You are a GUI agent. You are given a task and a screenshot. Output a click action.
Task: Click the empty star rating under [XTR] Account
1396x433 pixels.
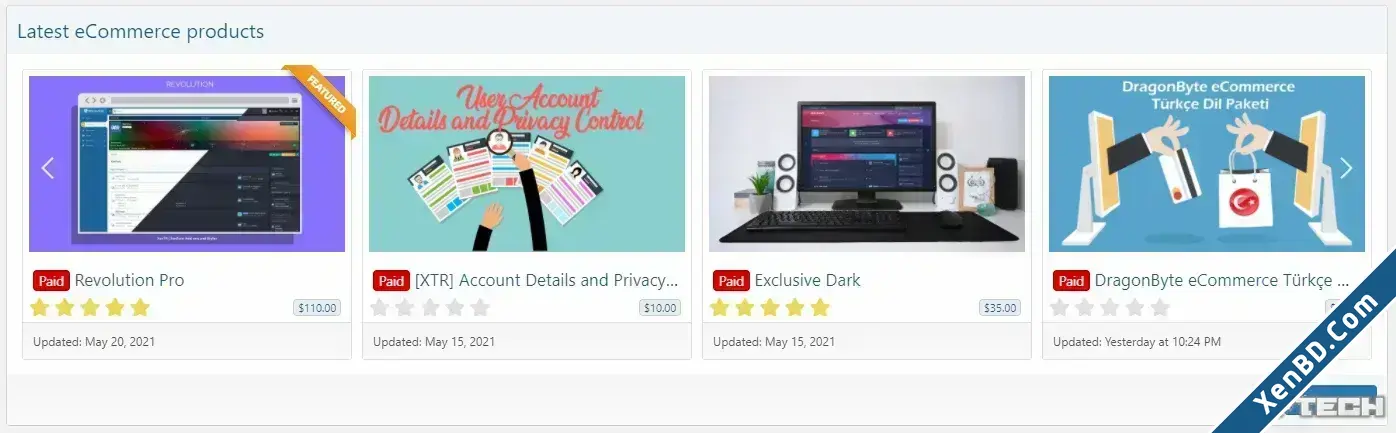430,307
